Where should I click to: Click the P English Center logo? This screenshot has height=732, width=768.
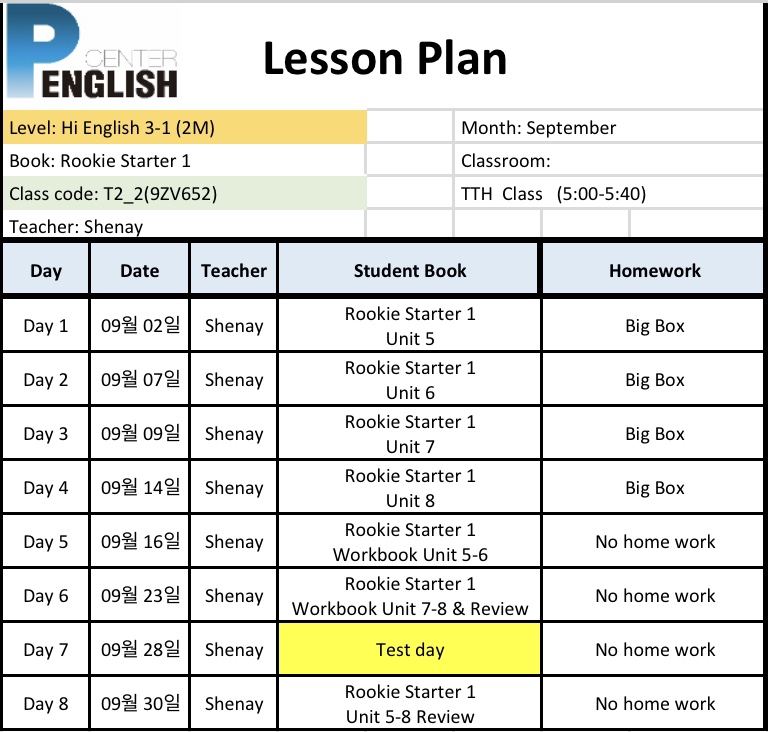click(93, 51)
